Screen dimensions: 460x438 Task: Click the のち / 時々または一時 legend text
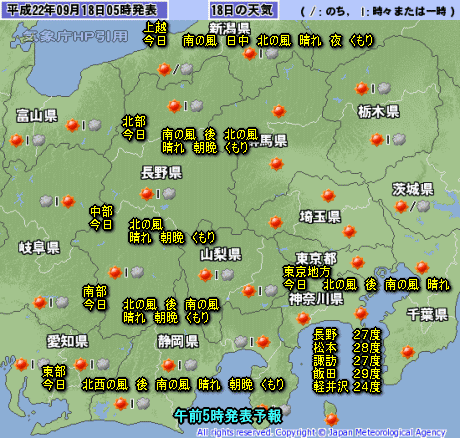[378, 12]
